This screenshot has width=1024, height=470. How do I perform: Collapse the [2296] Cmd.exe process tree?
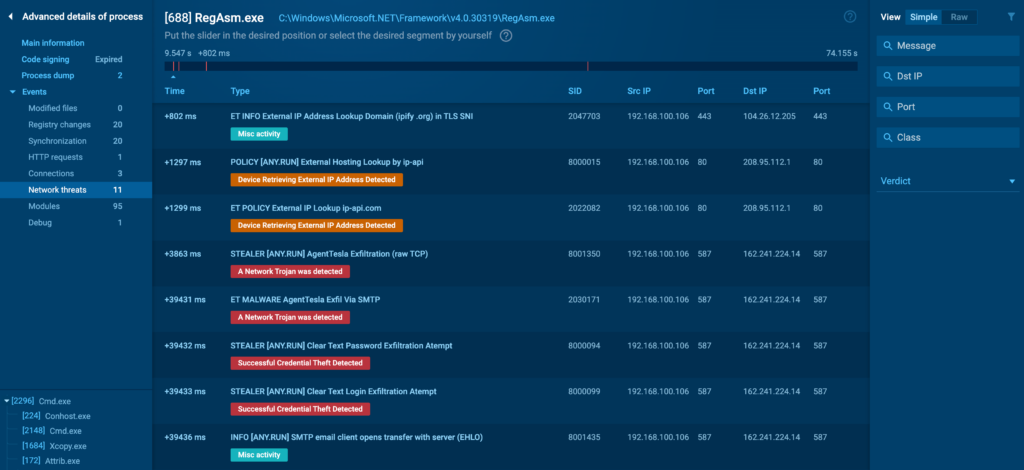[x=7, y=401]
